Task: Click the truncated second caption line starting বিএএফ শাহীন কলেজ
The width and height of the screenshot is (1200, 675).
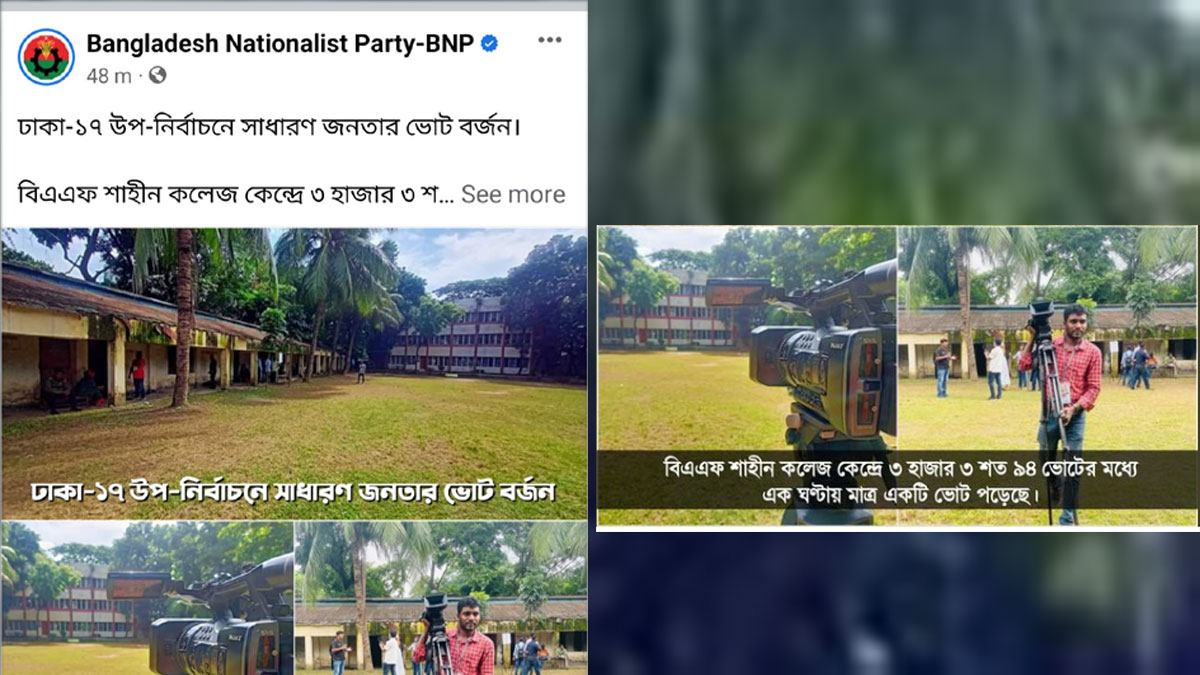Action: 236,194
